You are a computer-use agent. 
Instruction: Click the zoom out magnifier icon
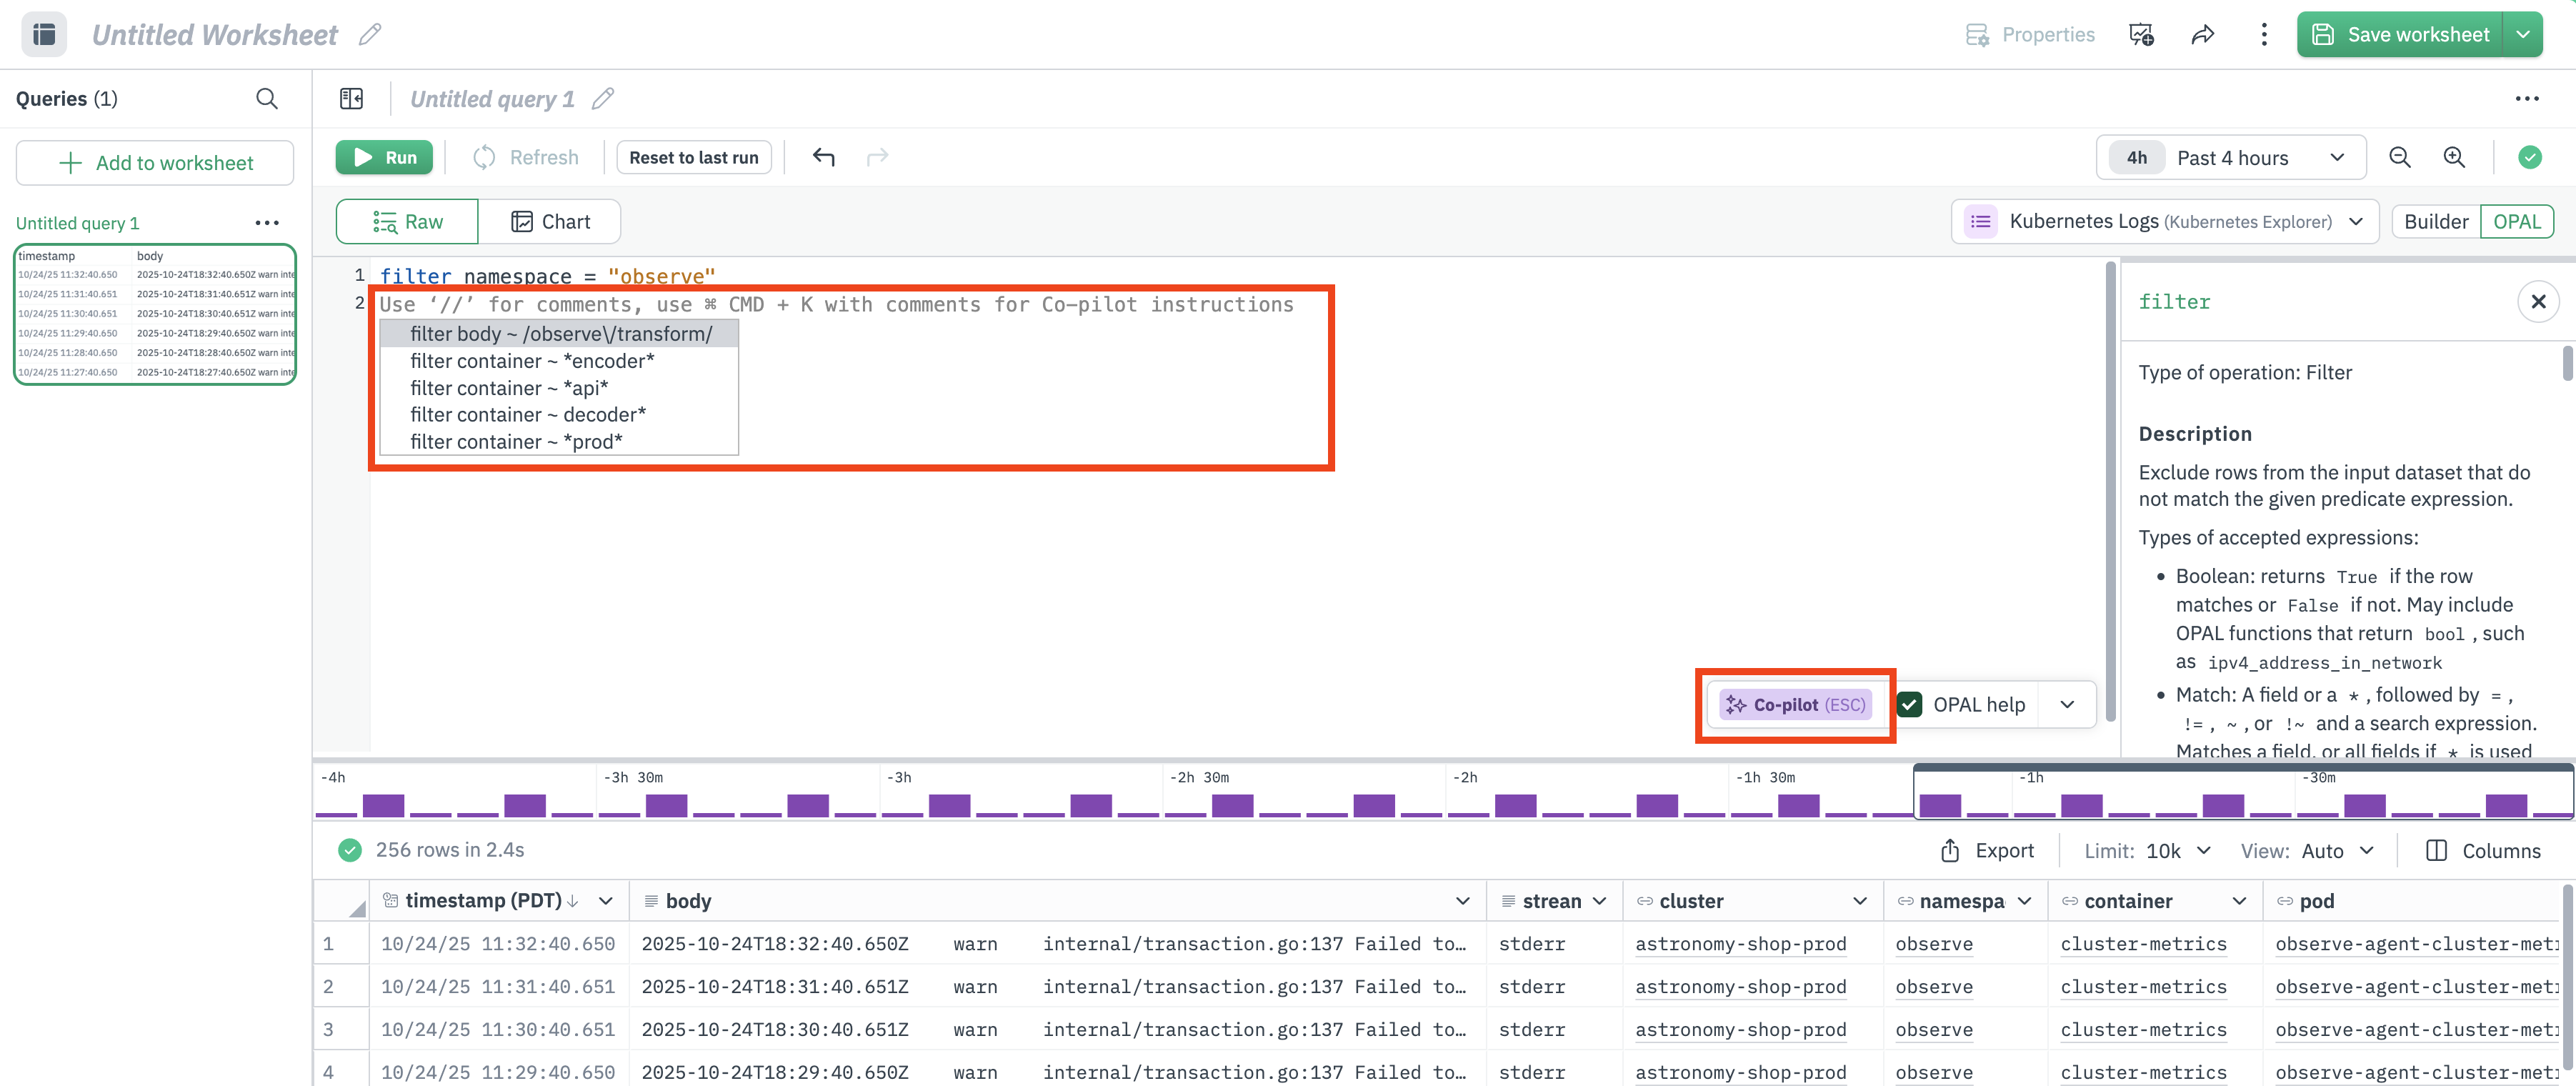click(x=2399, y=157)
